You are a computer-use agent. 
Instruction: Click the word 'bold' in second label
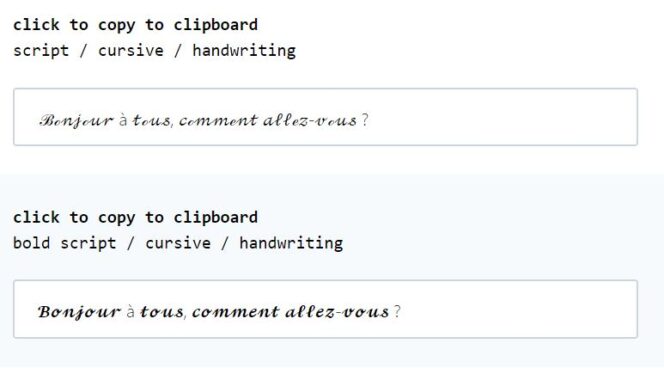coord(32,243)
